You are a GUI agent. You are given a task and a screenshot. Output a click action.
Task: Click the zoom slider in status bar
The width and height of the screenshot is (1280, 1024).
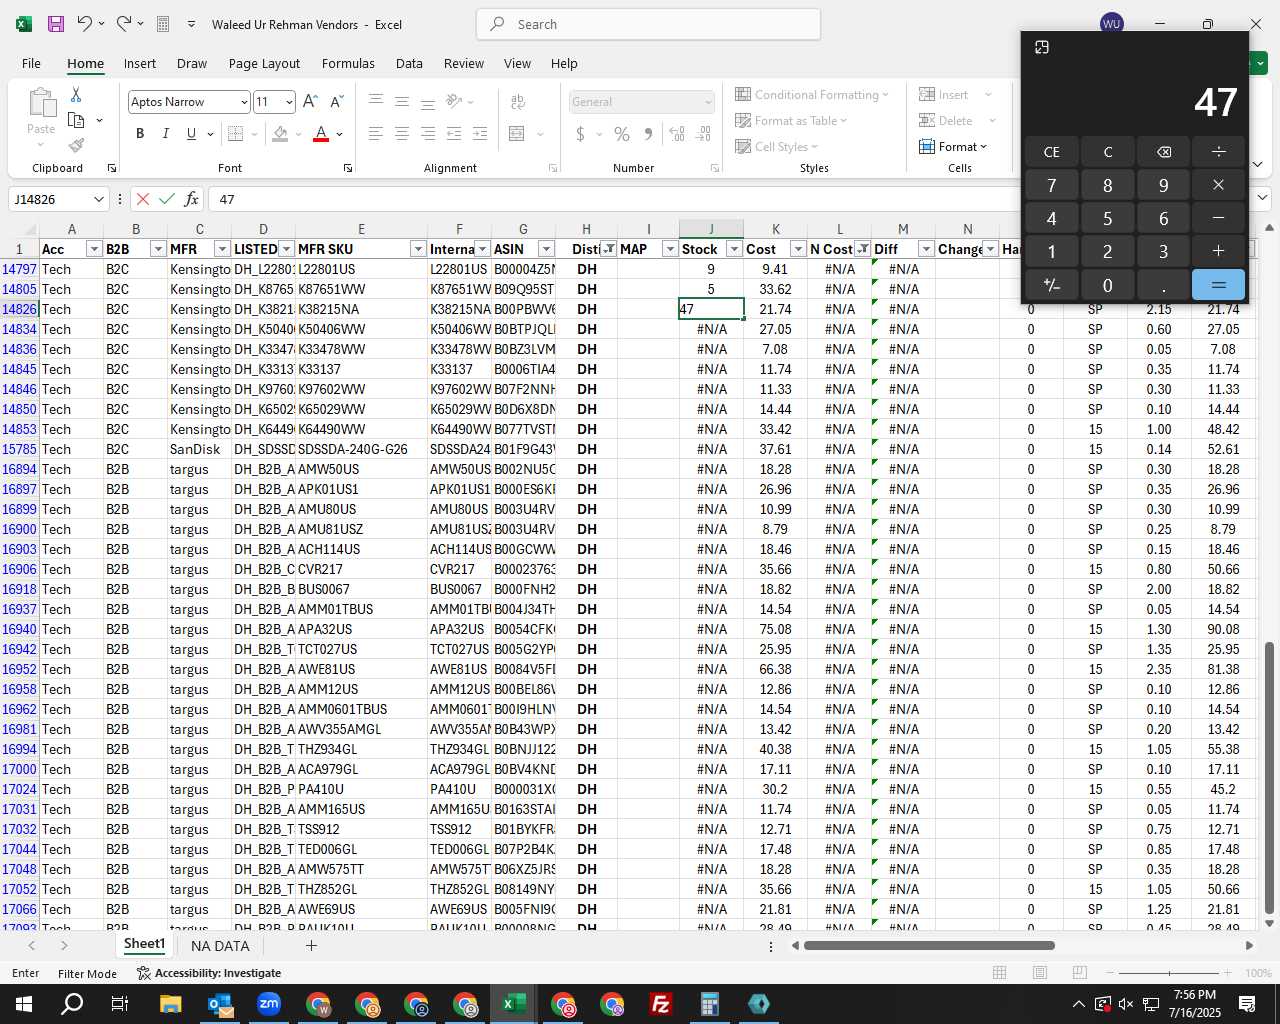click(1170, 973)
